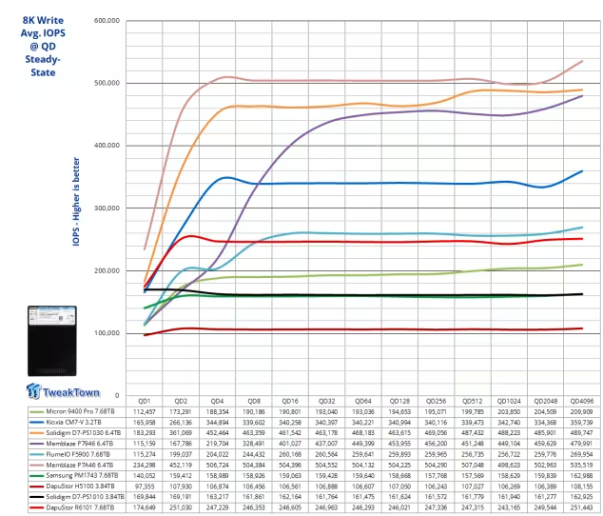Click Solidigm D7-PS1030 QD1 value 183,293

point(144,433)
